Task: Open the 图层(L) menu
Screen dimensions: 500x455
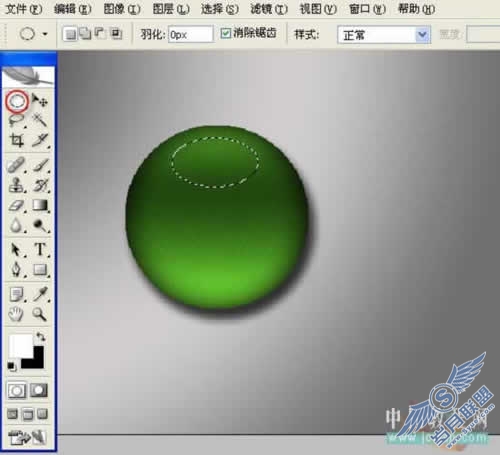Action: [171, 9]
